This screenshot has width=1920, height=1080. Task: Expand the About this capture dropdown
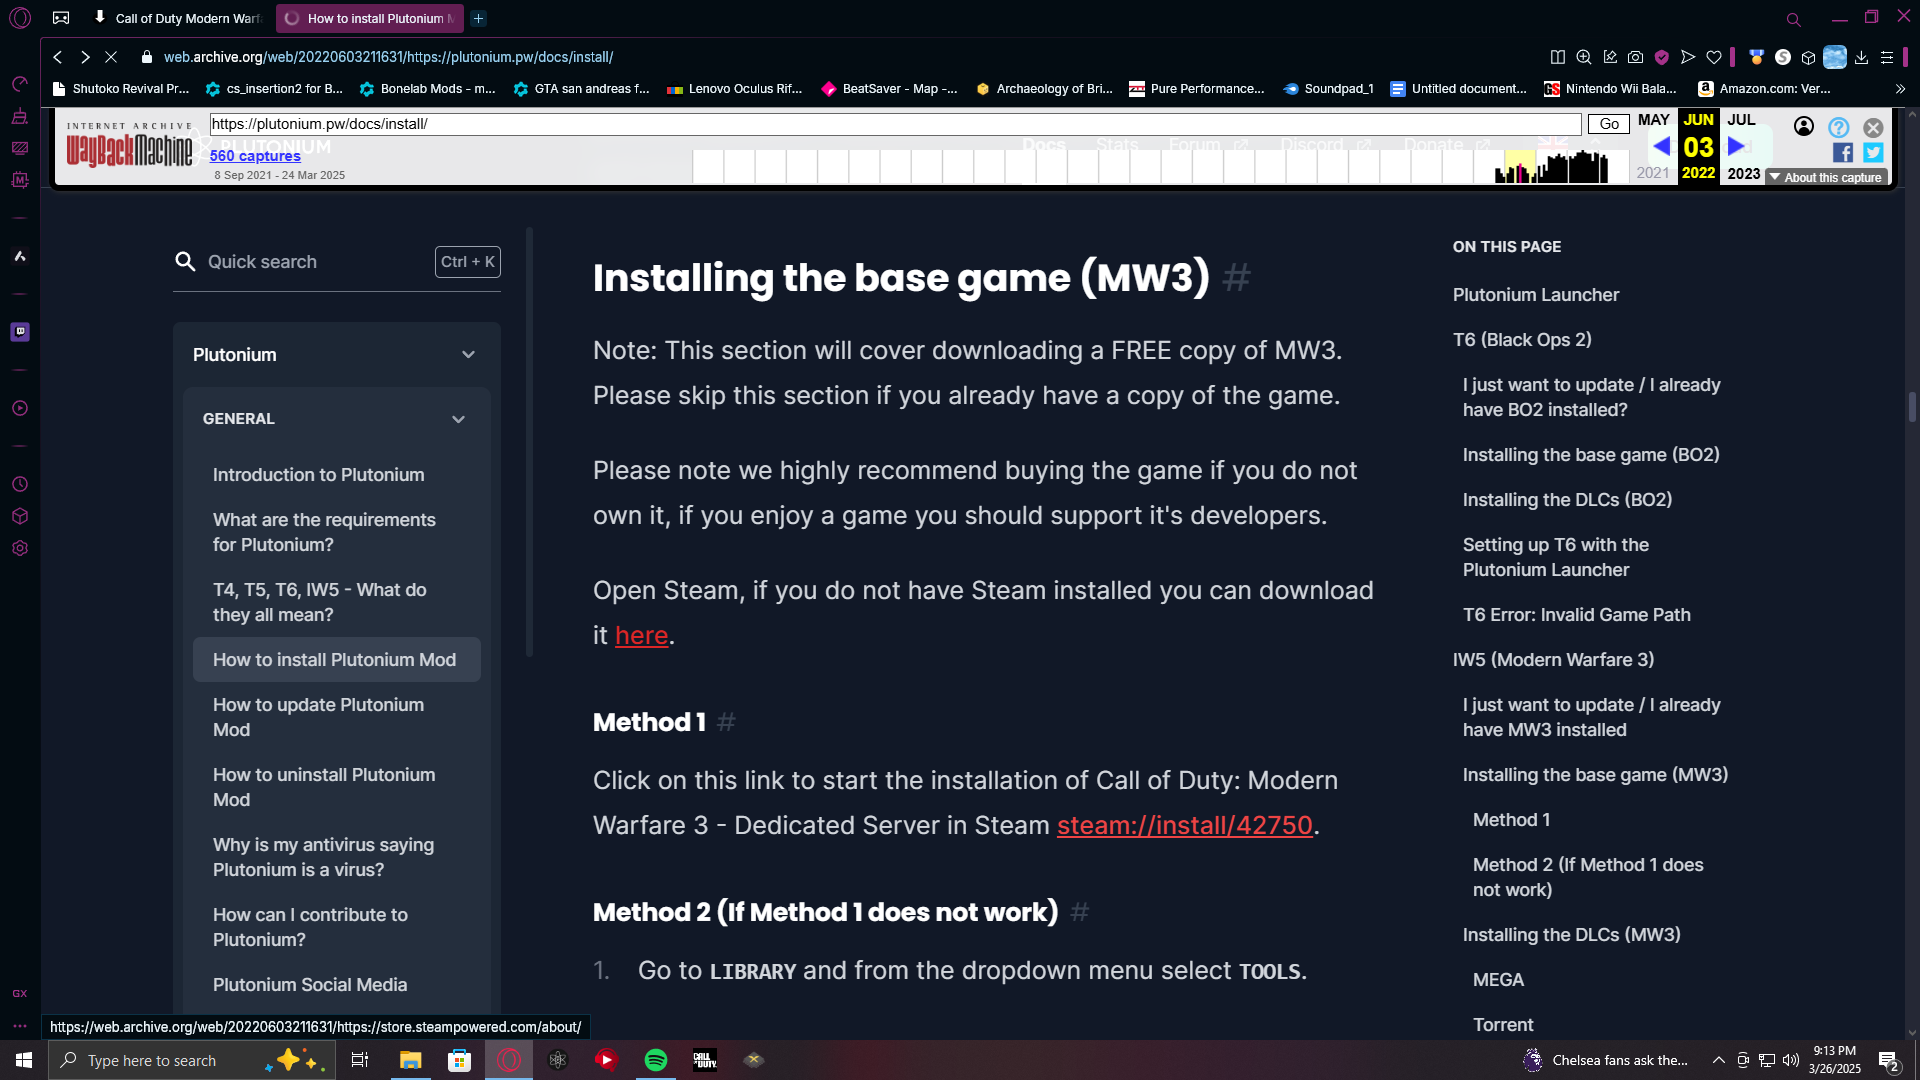tap(1826, 177)
